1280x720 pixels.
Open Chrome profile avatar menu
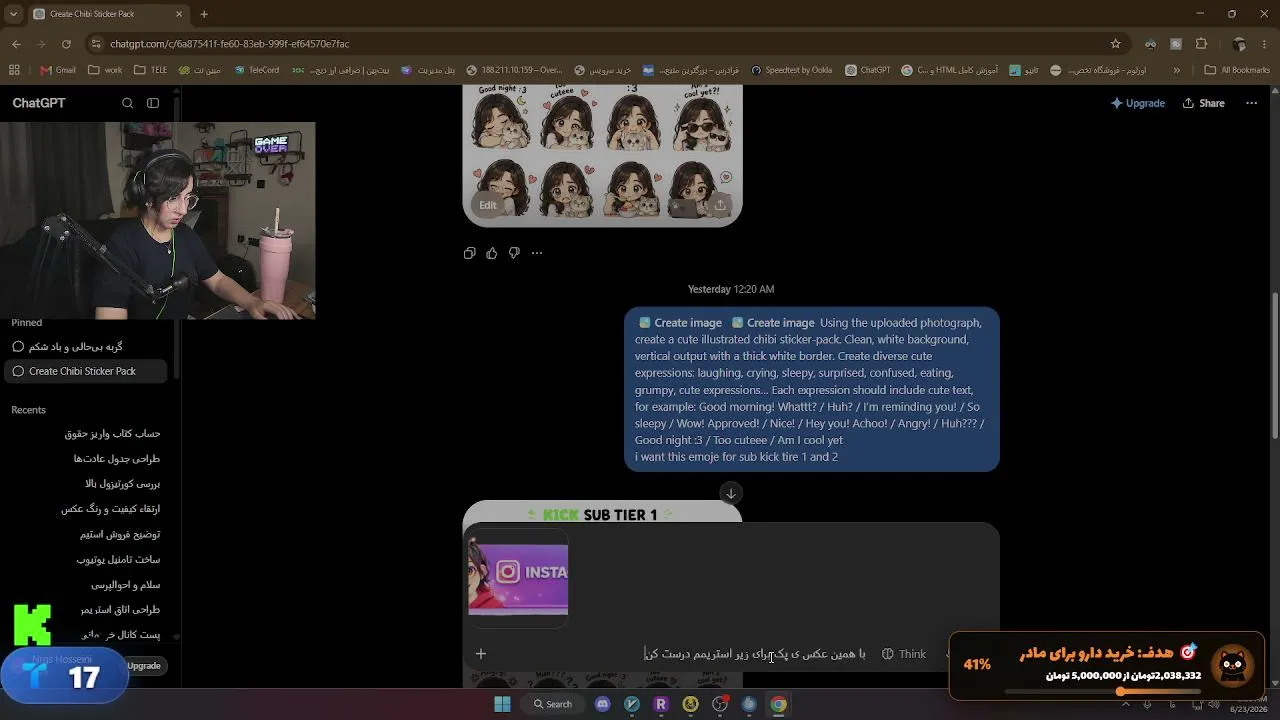[x=1239, y=44]
